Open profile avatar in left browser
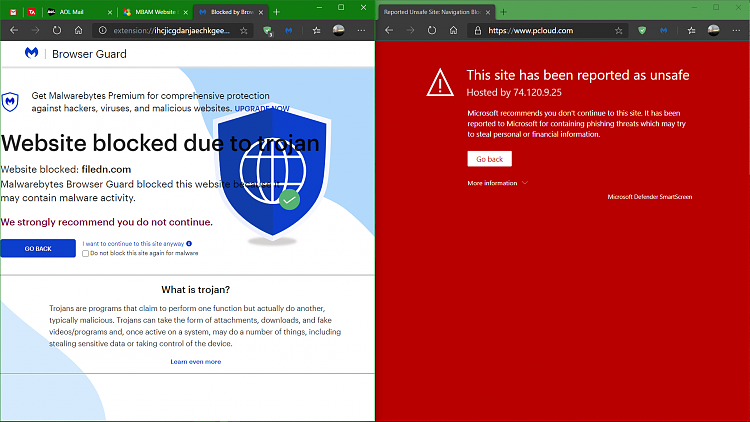Image resolution: width=750 pixels, height=422 pixels. click(x=339, y=30)
